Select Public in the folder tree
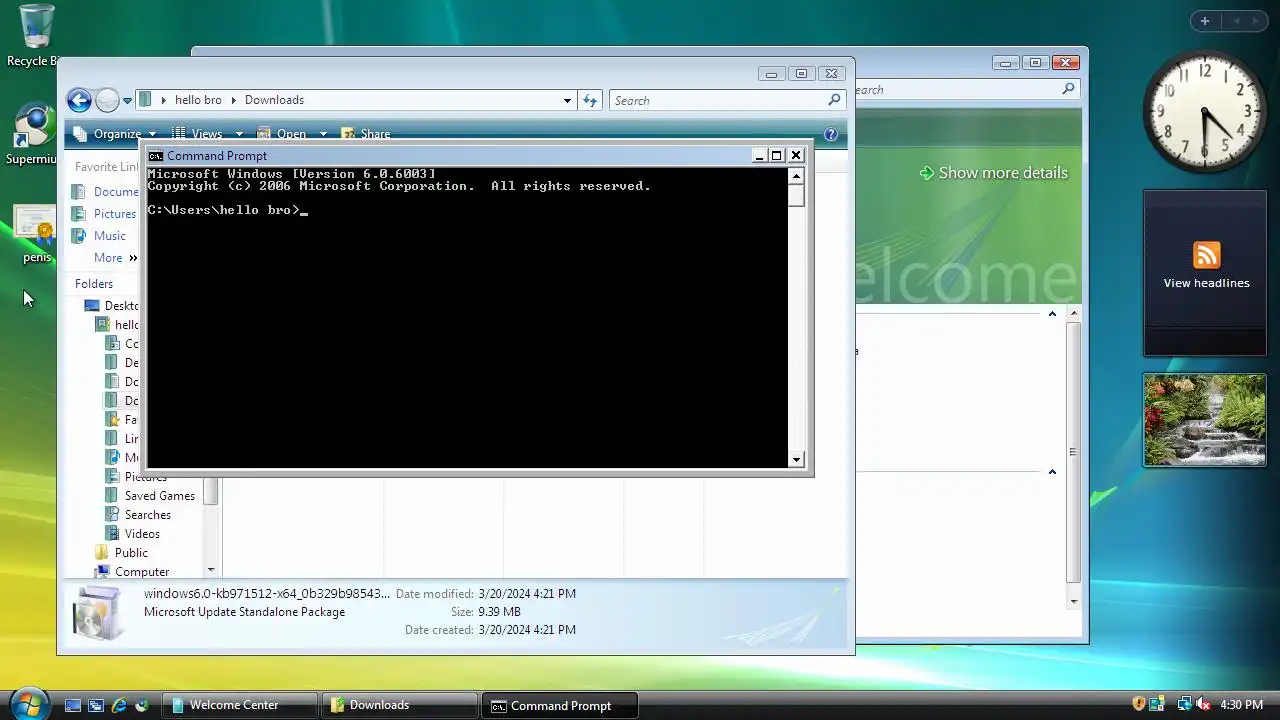The image size is (1280, 720). coord(121,553)
